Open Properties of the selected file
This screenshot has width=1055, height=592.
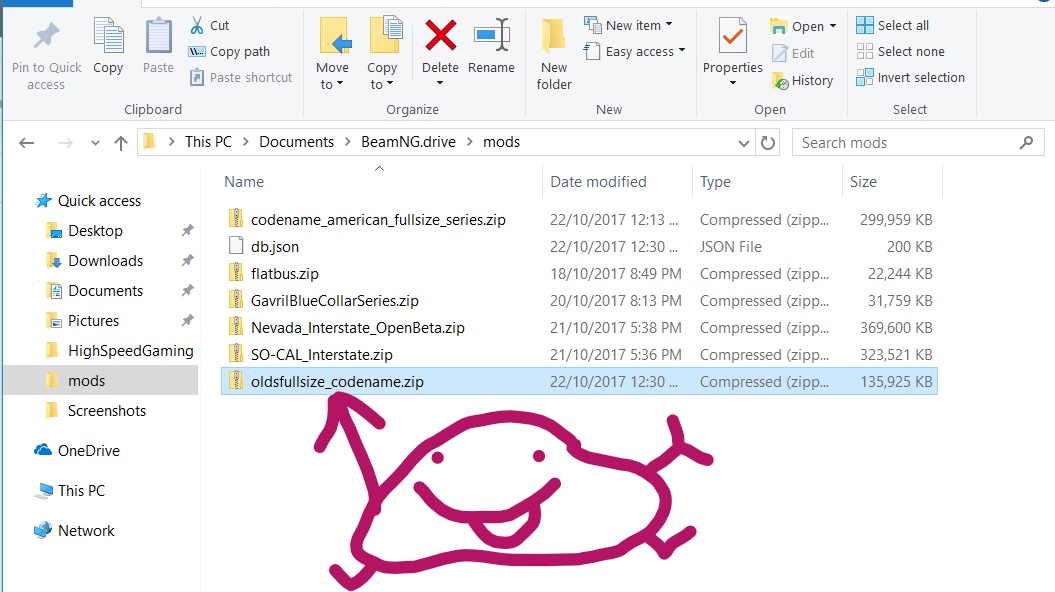pyautogui.click(x=733, y=45)
